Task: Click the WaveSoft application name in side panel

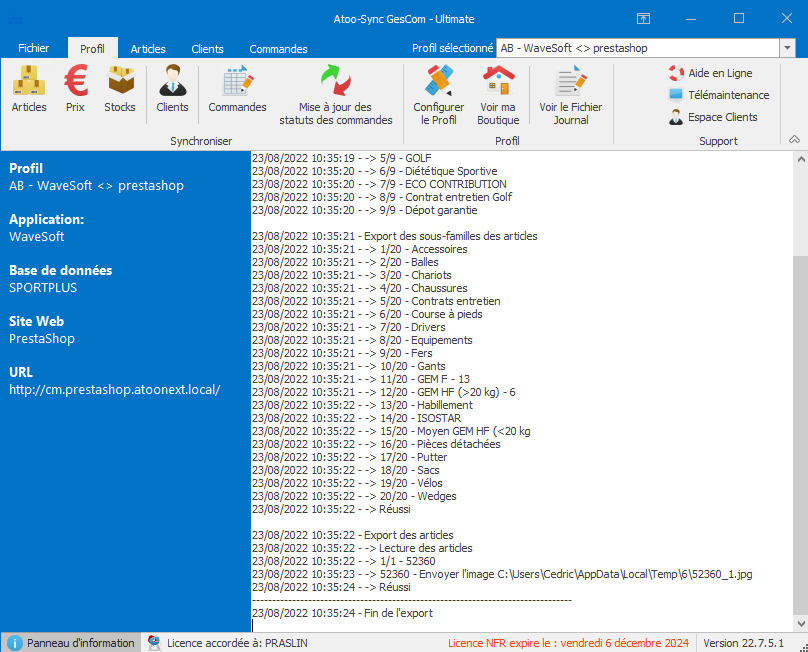Action: [37, 237]
